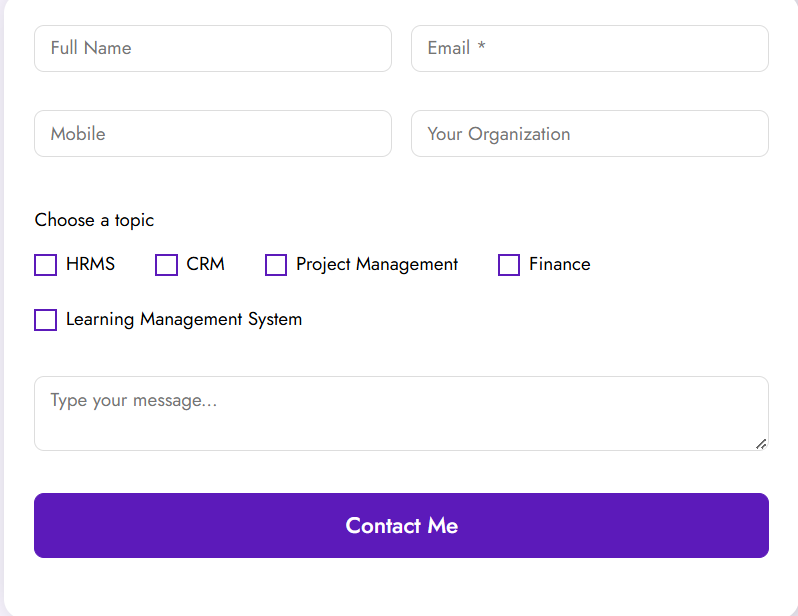798x616 pixels.
Task: Click the Full Name input field
Action: coord(213,48)
